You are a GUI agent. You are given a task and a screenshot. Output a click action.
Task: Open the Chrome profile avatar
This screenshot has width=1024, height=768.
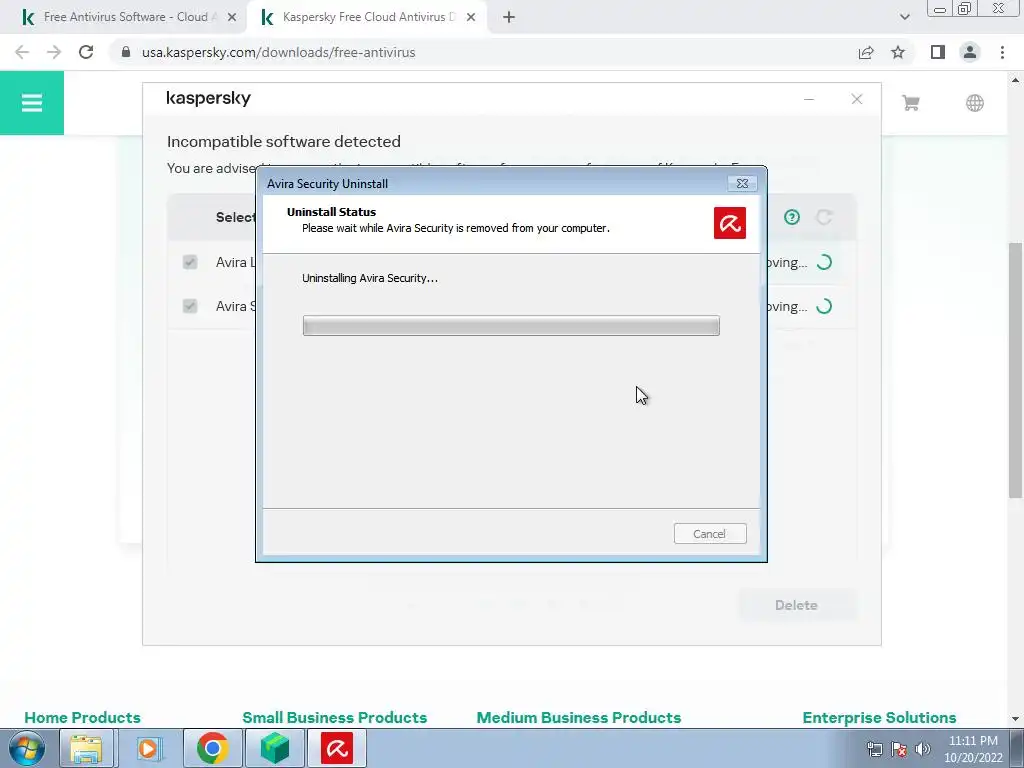pos(970,52)
